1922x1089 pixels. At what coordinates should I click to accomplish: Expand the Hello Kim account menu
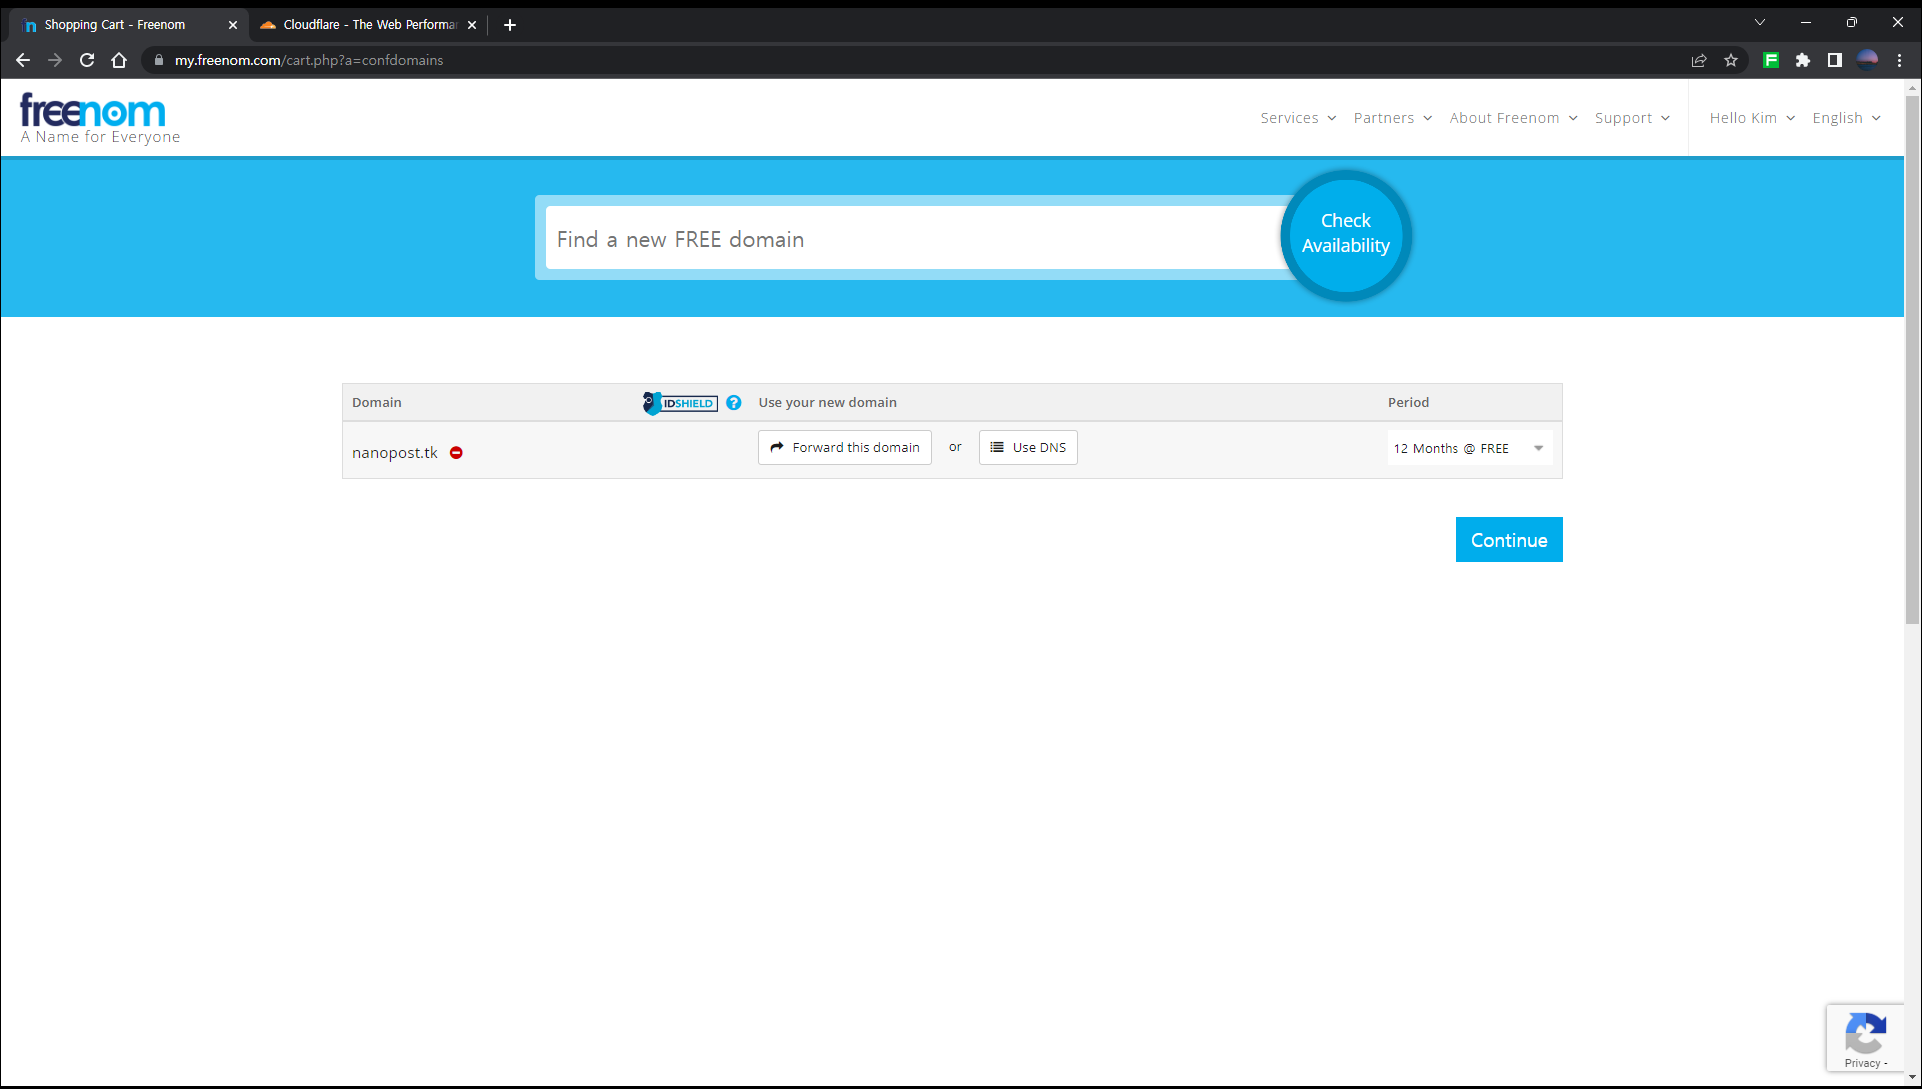[1751, 118]
